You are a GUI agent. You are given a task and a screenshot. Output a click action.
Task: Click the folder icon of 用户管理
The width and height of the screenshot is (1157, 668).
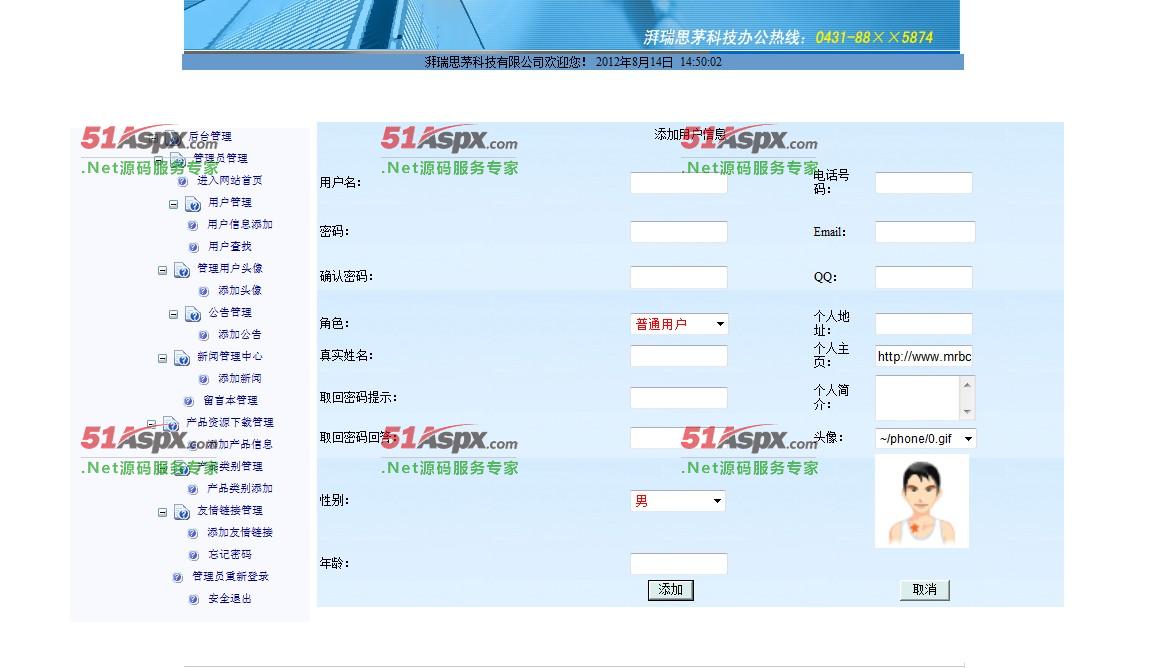(x=193, y=204)
